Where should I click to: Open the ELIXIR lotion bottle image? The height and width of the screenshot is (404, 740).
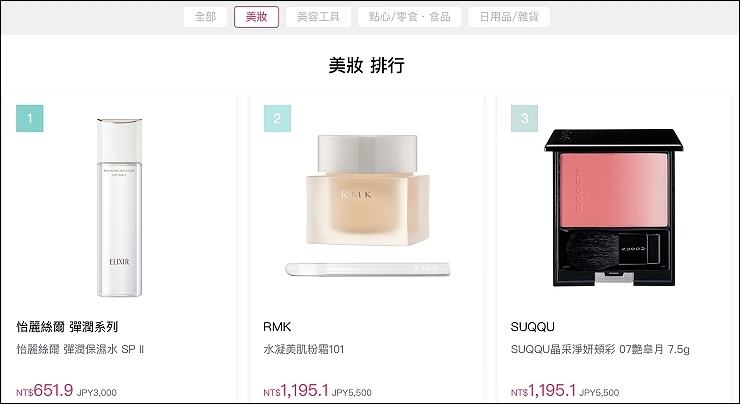coord(119,208)
